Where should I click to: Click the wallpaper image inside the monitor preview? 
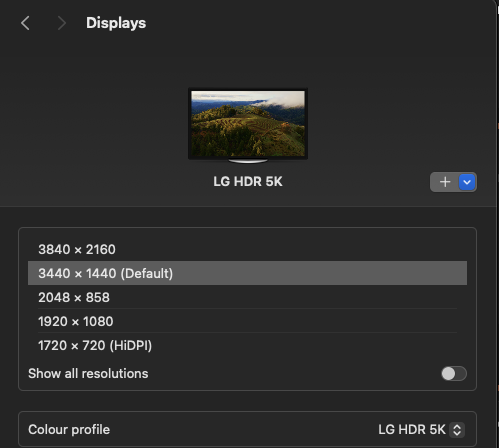tap(248, 124)
